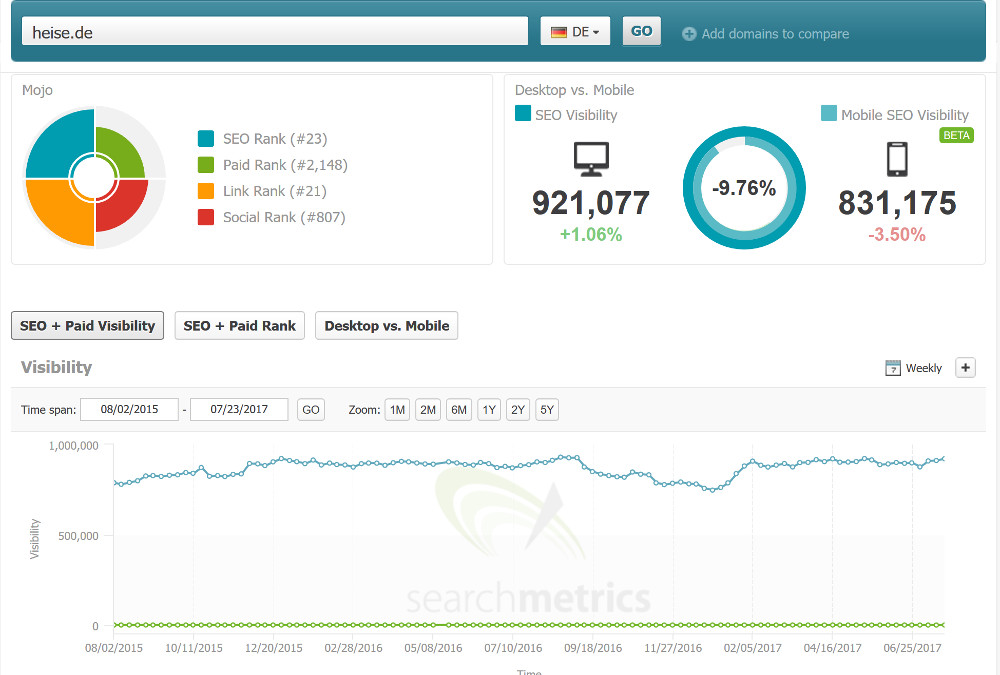
Task: Click the green Paid Rank color swatch
Action: [x=204, y=165]
